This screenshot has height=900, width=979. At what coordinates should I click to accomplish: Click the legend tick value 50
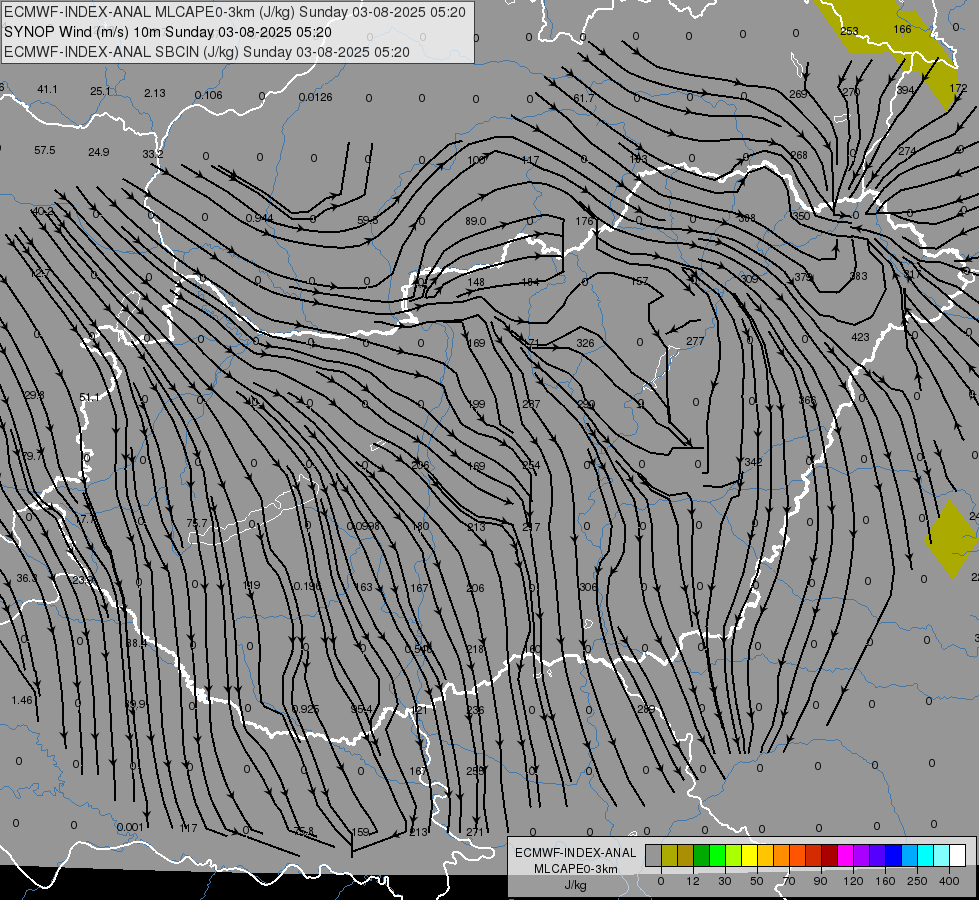point(757,881)
